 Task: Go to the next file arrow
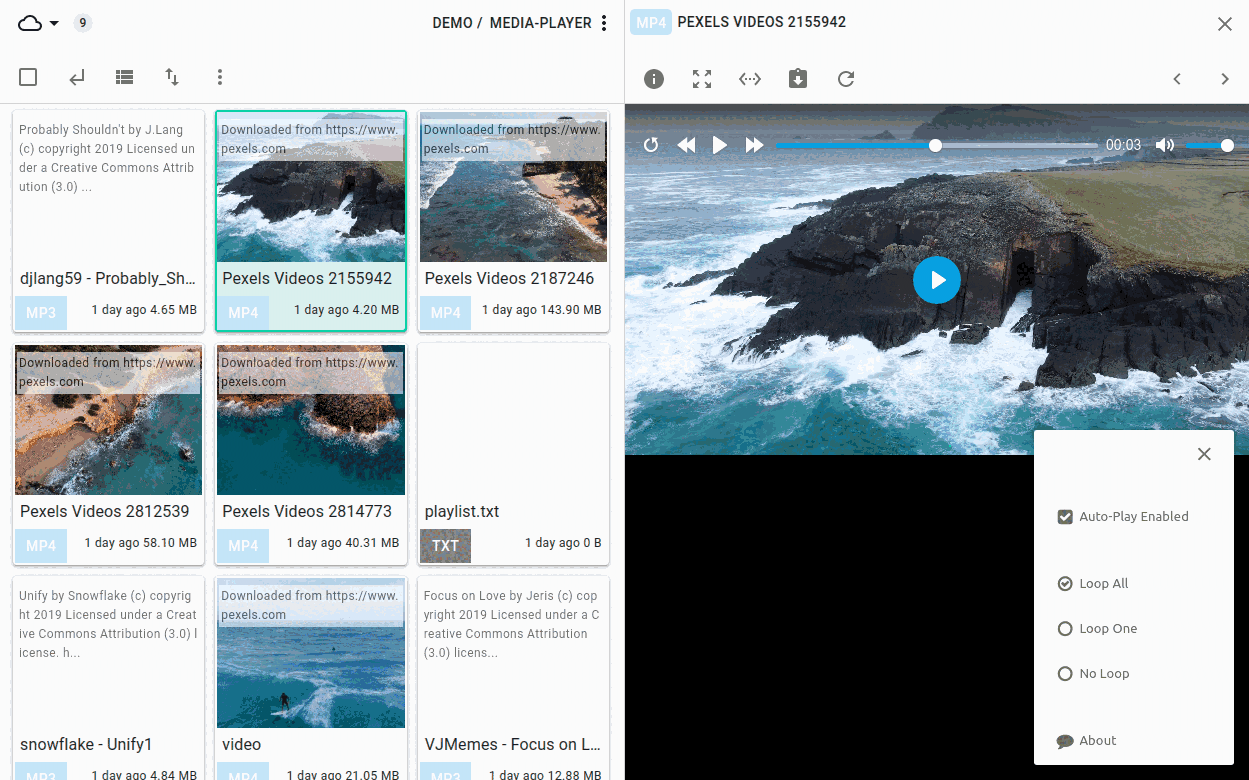[1225, 79]
